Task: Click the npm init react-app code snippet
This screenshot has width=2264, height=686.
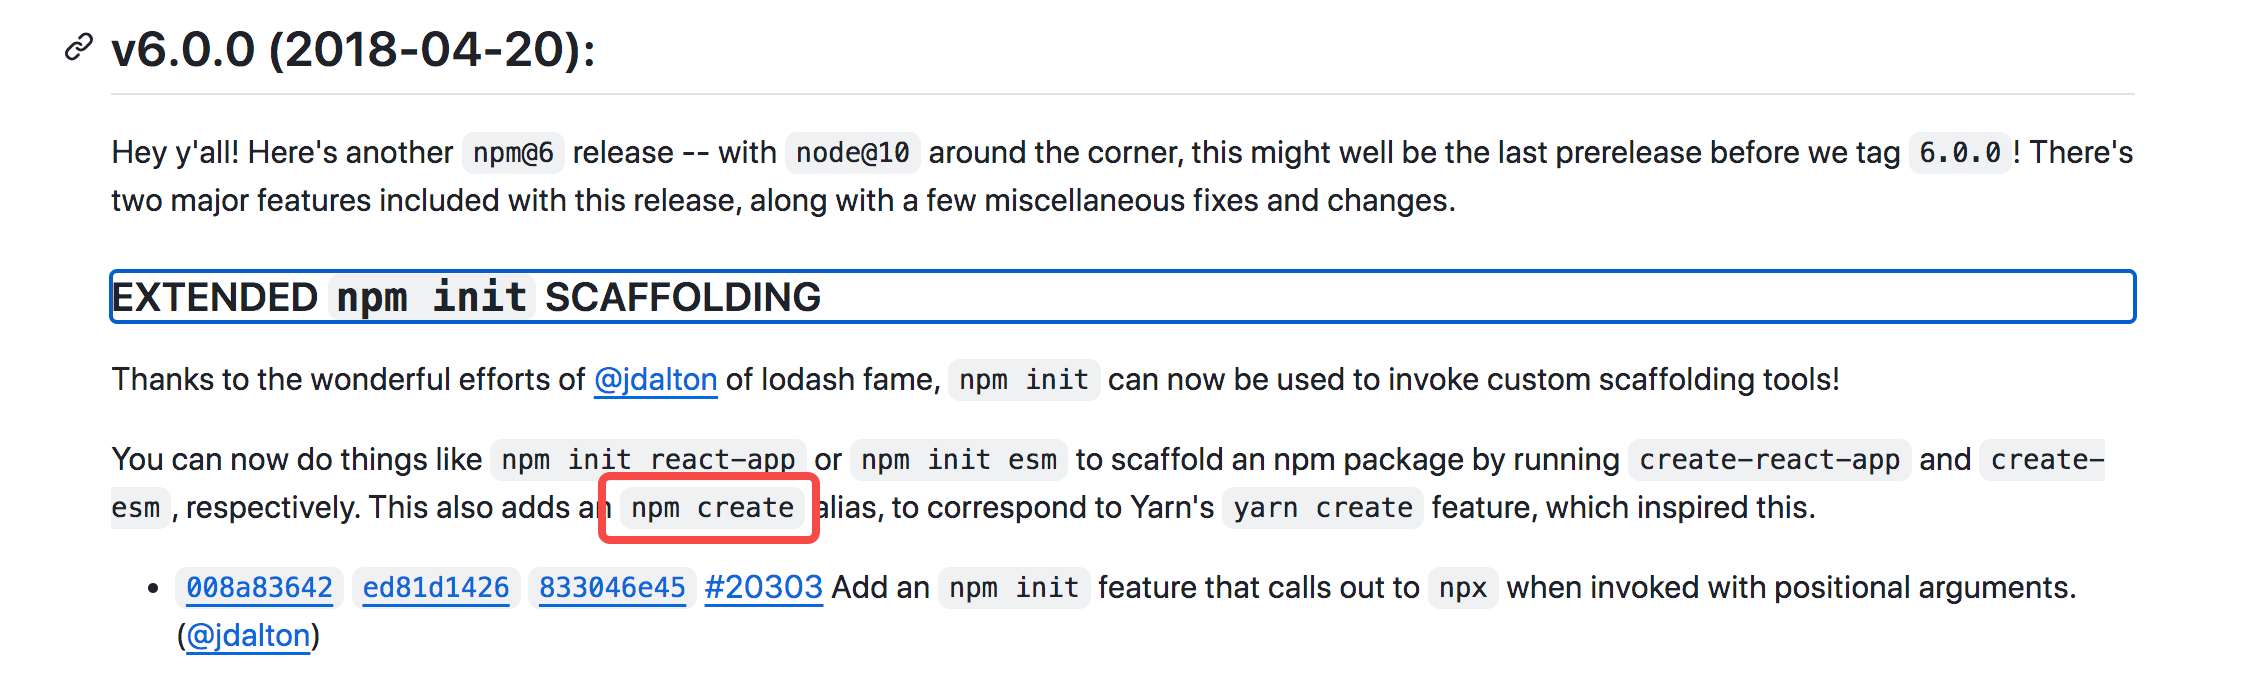Action: point(648,460)
